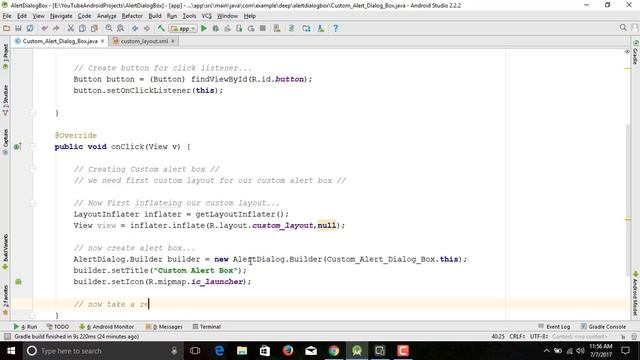The width and height of the screenshot is (640, 360).
Task: Click the Make Project hammer icon
Action: point(161,28)
